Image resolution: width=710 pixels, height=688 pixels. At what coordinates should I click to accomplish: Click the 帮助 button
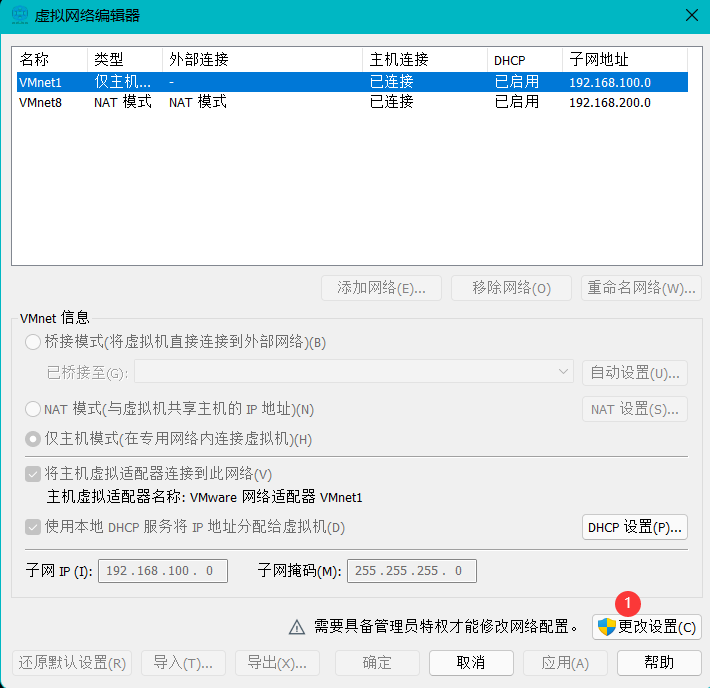659,663
